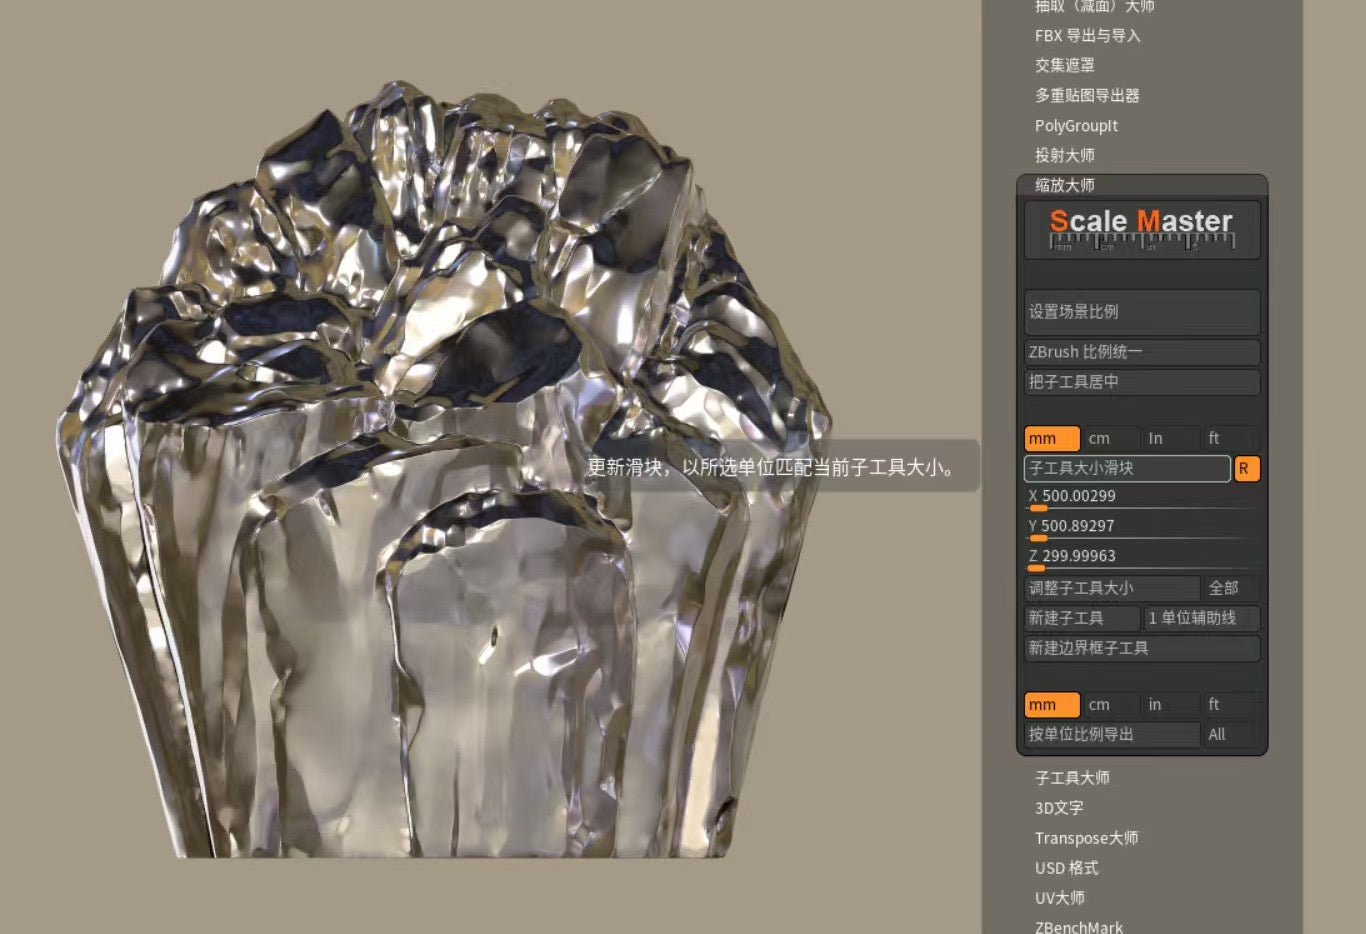This screenshot has width=1366, height=934.
Task: Choose In unit in the upper unit row
Action: click(1169, 439)
